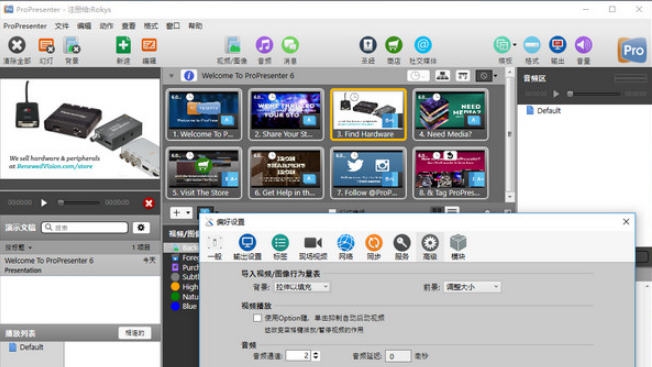Open the Video/Image bin toolbar icon
The height and width of the screenshot is (367, 652).
click(x=232, y=45)
